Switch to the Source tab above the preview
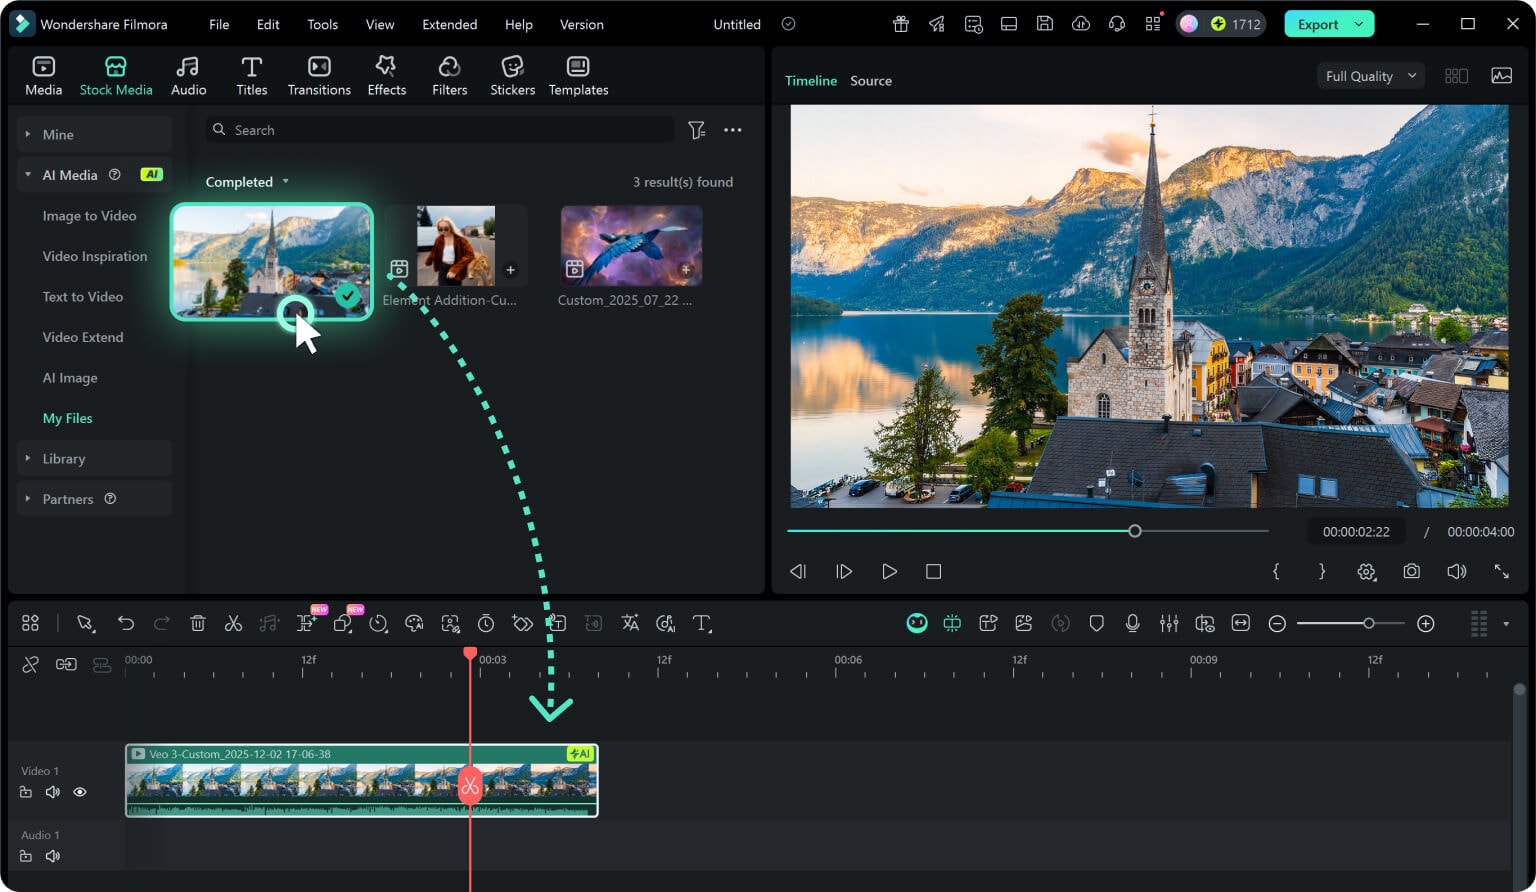Screen dimensions: 1536x892 click(x=870, y=80)
